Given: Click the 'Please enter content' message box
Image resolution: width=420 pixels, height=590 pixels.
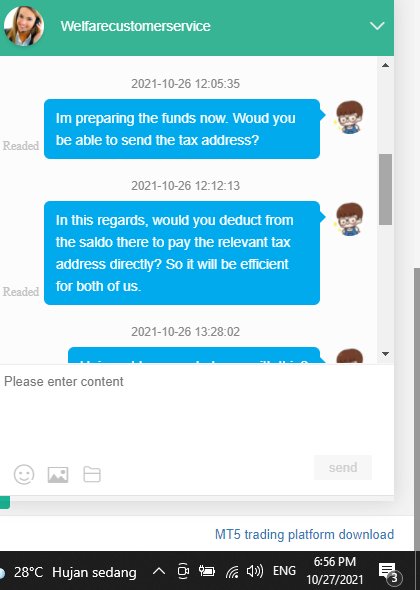Looking at the screenshot, I should [197, 408].
